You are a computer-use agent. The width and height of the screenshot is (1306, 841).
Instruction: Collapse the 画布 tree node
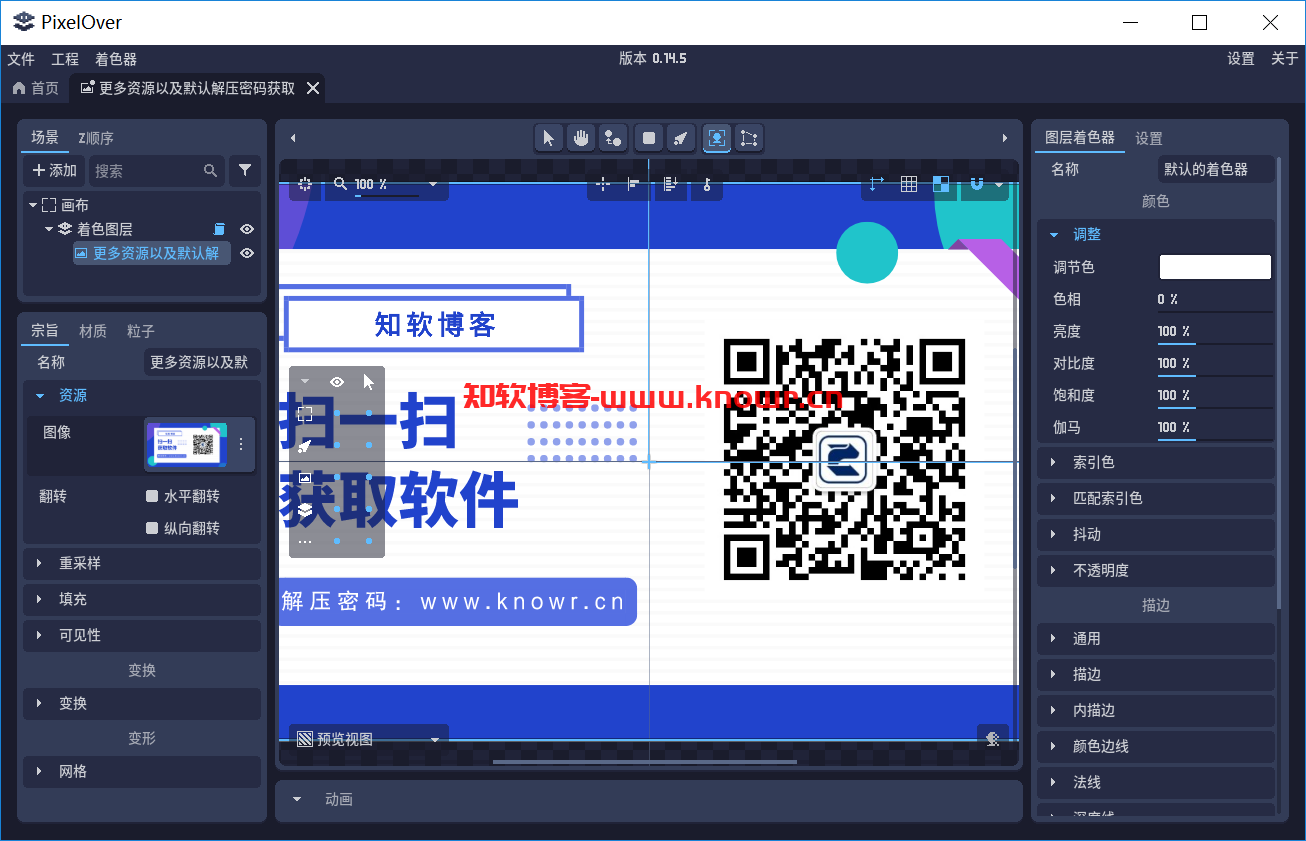click(x=33, y=205)
